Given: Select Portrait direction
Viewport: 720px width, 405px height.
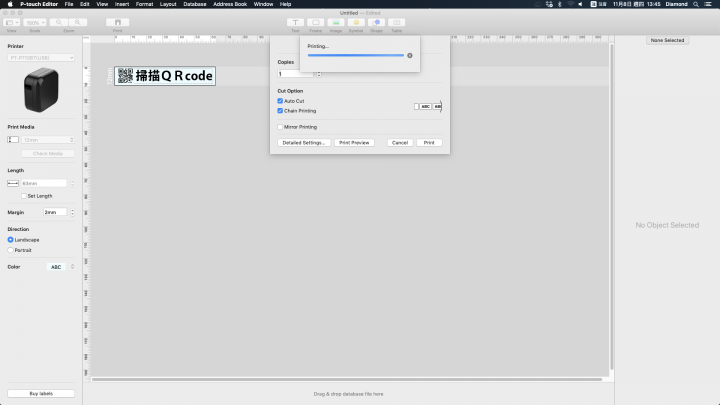Looking at the screenshot, I should pos(11,250).
